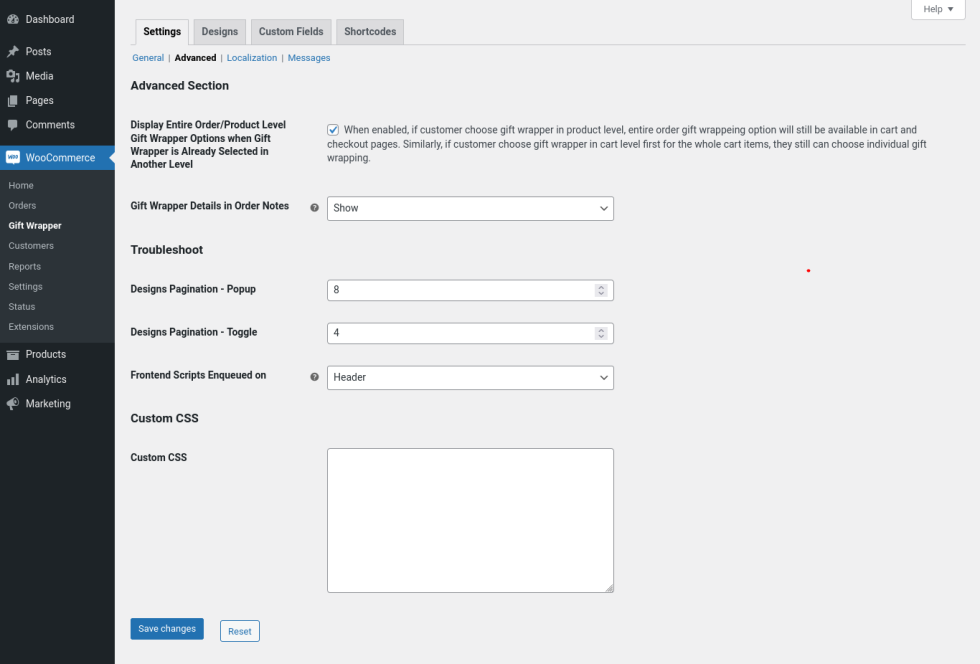
Task: Click the Products archive icon
Action: [13, 355]
